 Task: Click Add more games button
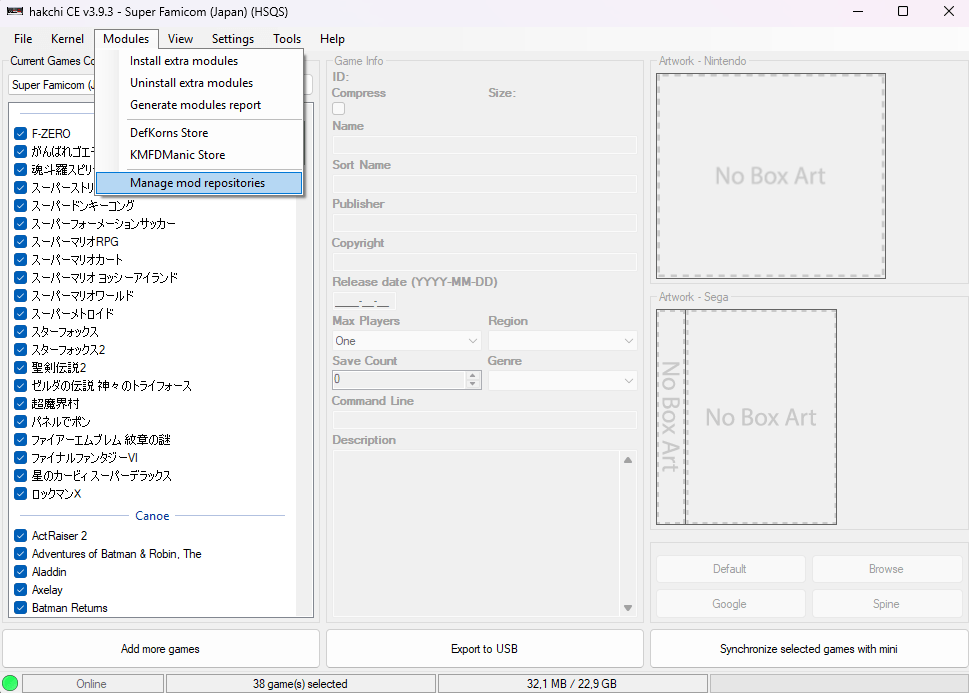(x=161, y=648)
